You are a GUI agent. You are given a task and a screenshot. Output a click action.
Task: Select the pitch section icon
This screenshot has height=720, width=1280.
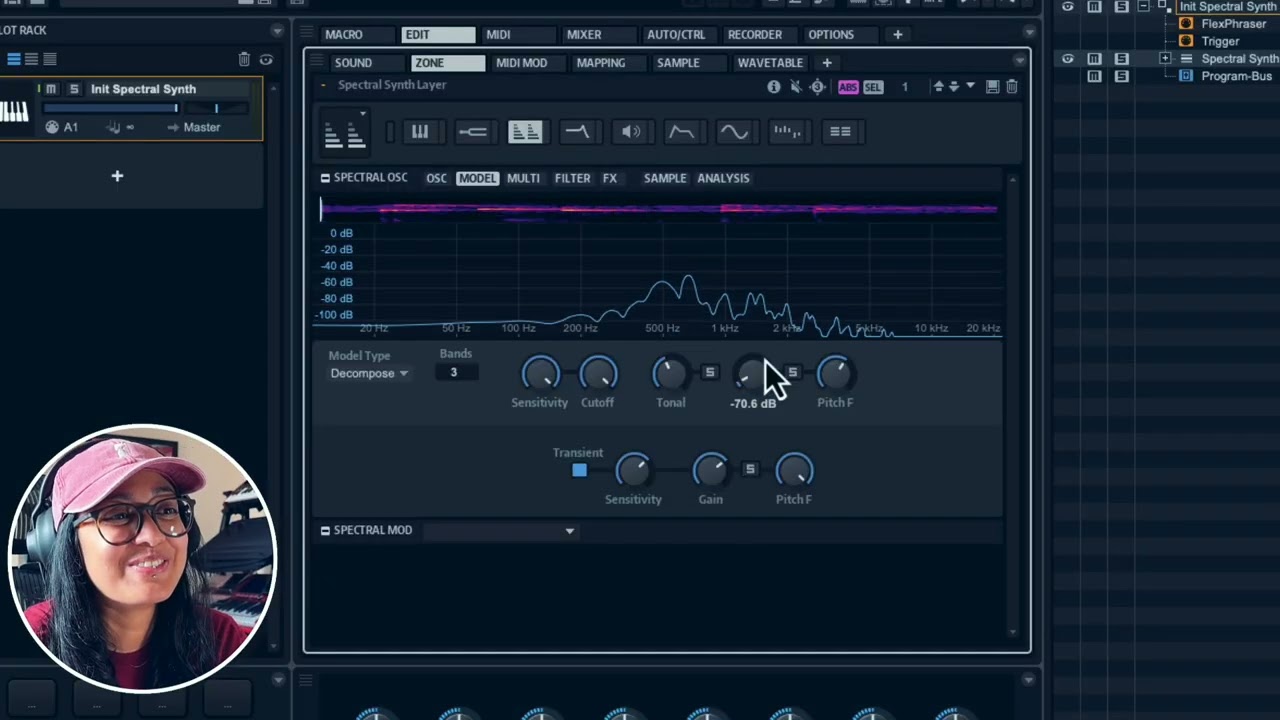pyautogui.click(x=472, y=132)
